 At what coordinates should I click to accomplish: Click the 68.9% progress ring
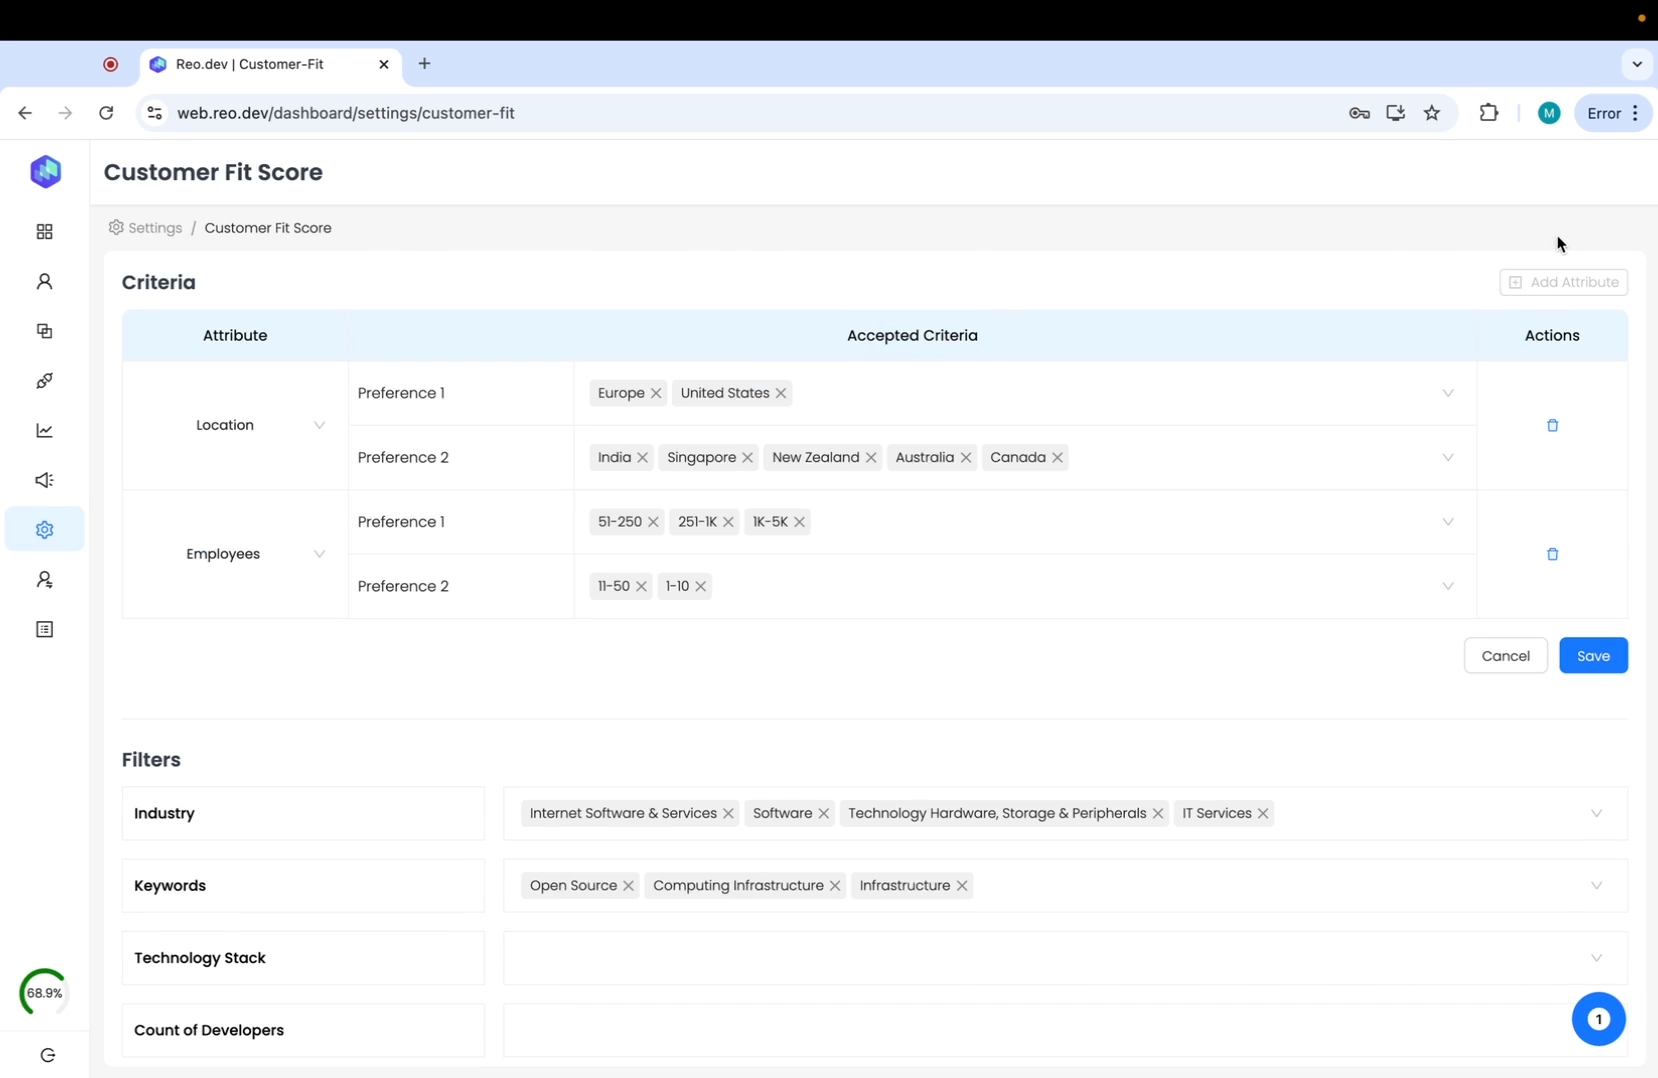pos(44,993)
